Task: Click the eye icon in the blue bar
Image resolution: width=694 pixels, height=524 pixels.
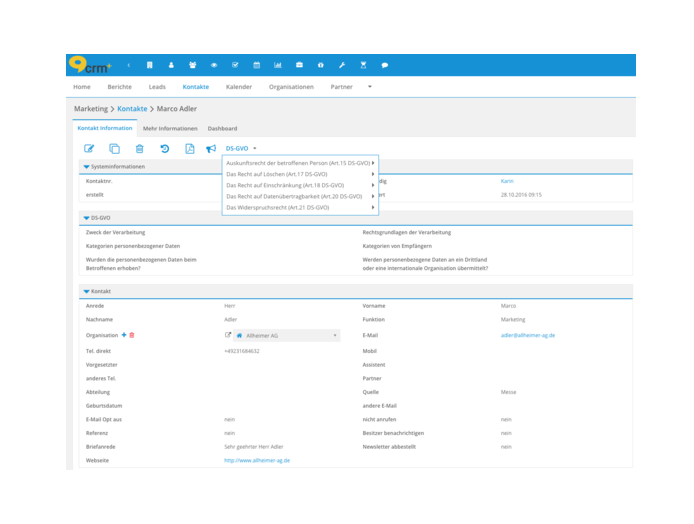Action: click(x=214, y=65)
